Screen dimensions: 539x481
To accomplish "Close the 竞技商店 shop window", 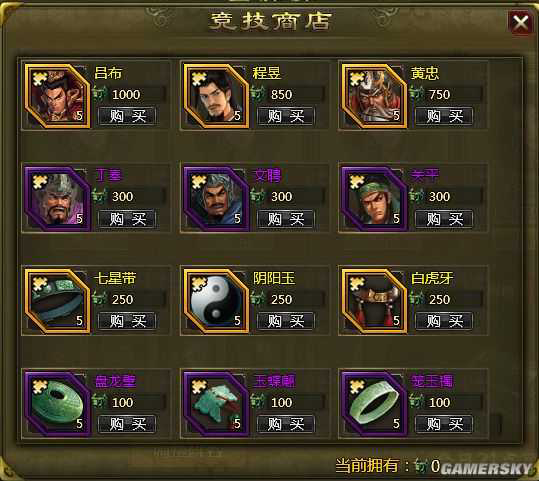I will pos(521,23).
